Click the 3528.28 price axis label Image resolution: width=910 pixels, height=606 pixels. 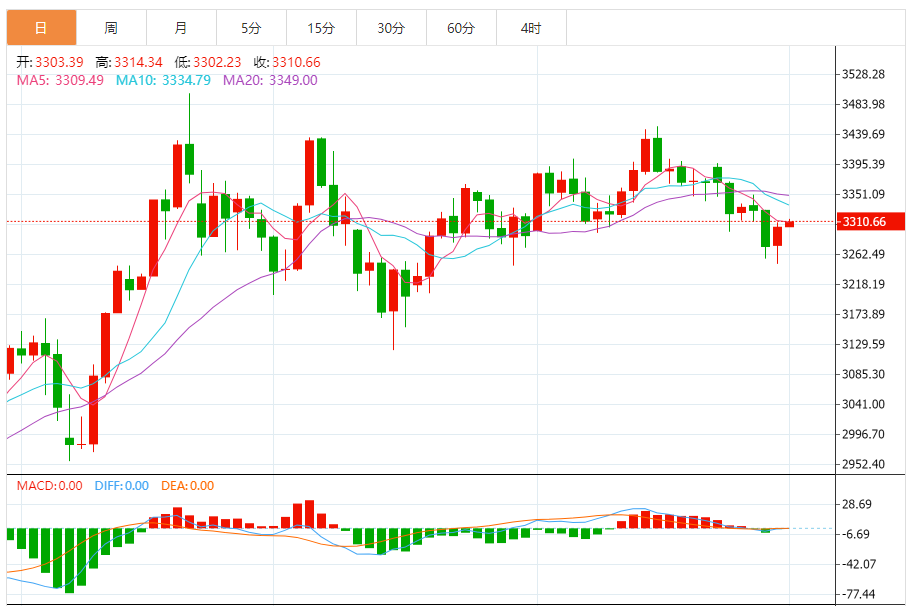[864, 74]
